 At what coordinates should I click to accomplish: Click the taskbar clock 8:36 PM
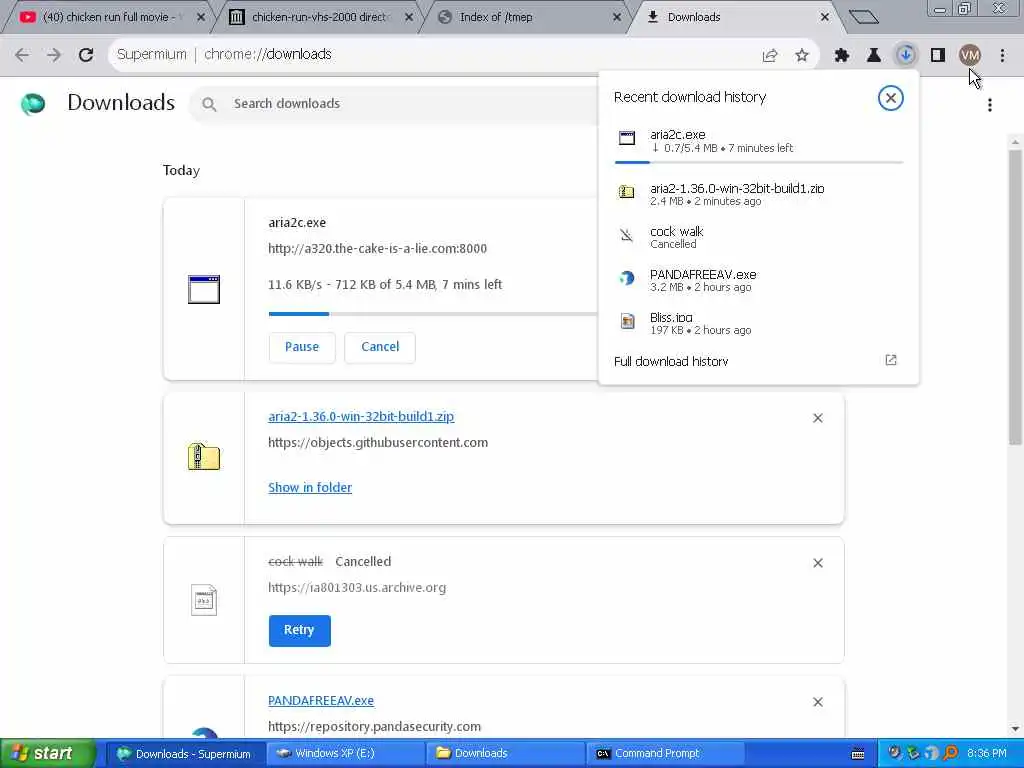[986, 754]
